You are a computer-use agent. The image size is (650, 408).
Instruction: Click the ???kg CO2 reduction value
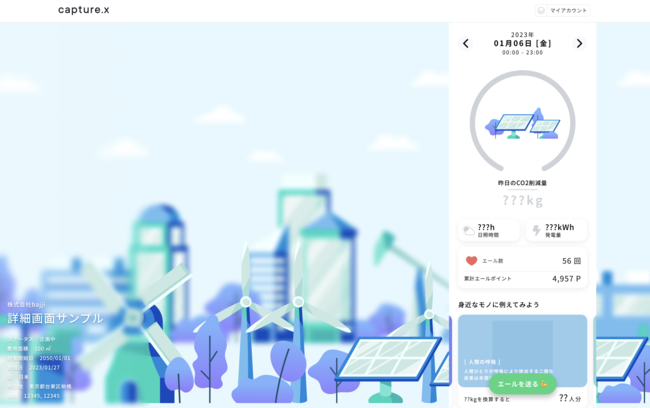[x=522, y=201]
